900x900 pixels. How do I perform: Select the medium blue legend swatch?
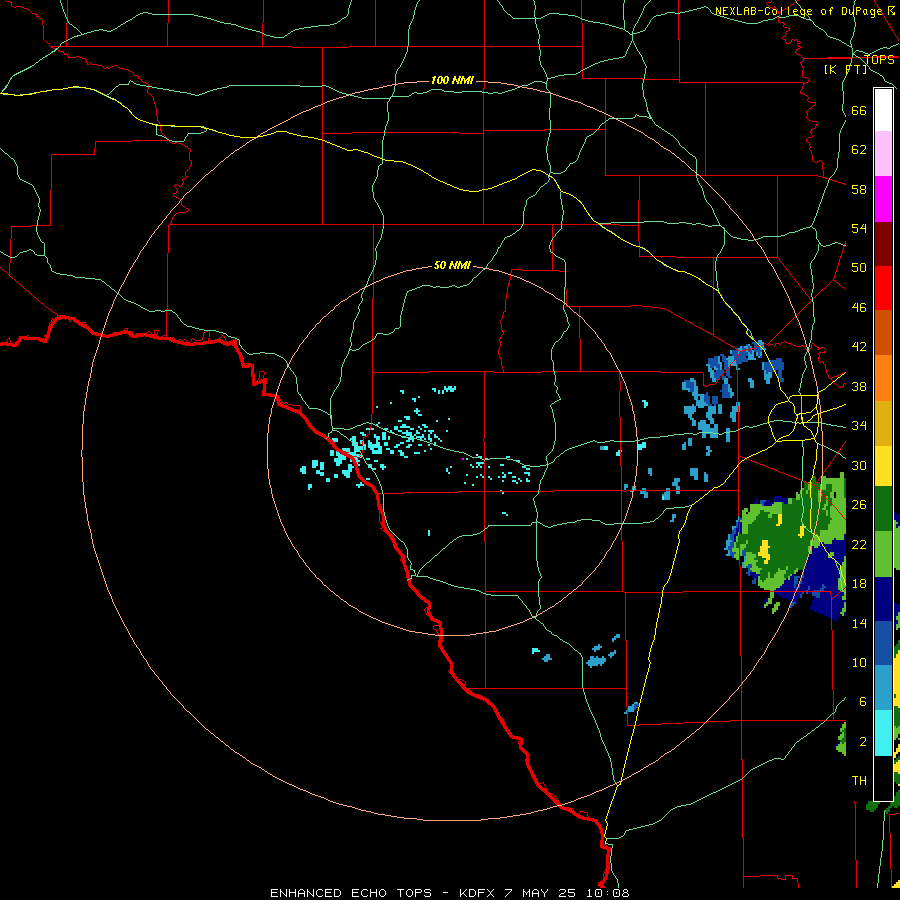pos(883,643)
